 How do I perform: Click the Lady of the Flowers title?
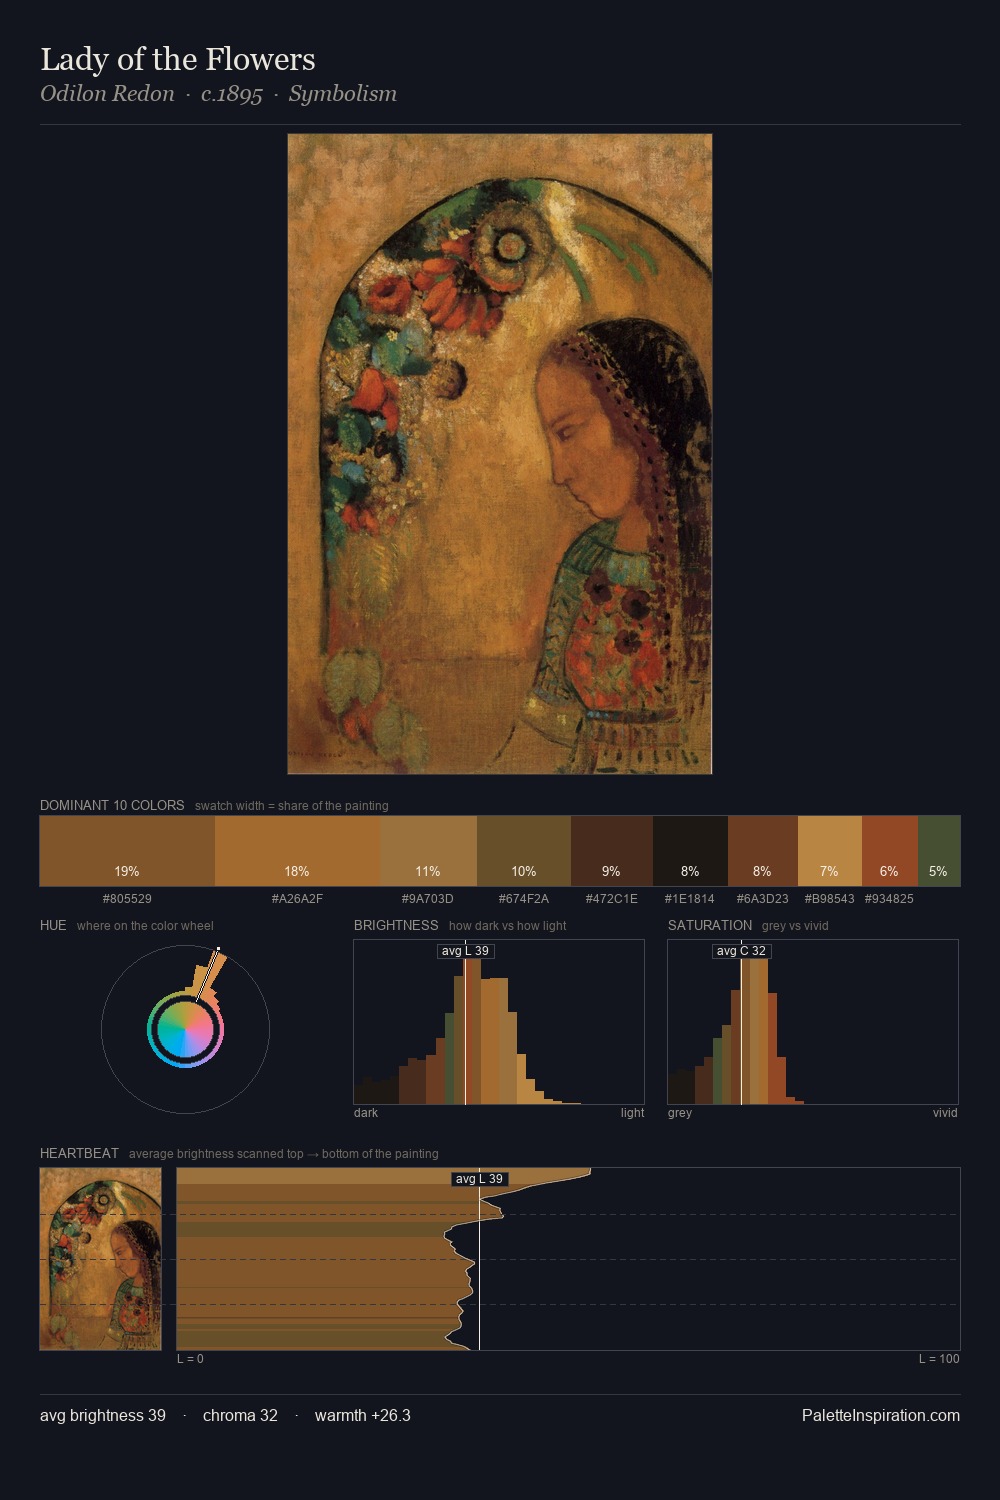pos(178,60)
